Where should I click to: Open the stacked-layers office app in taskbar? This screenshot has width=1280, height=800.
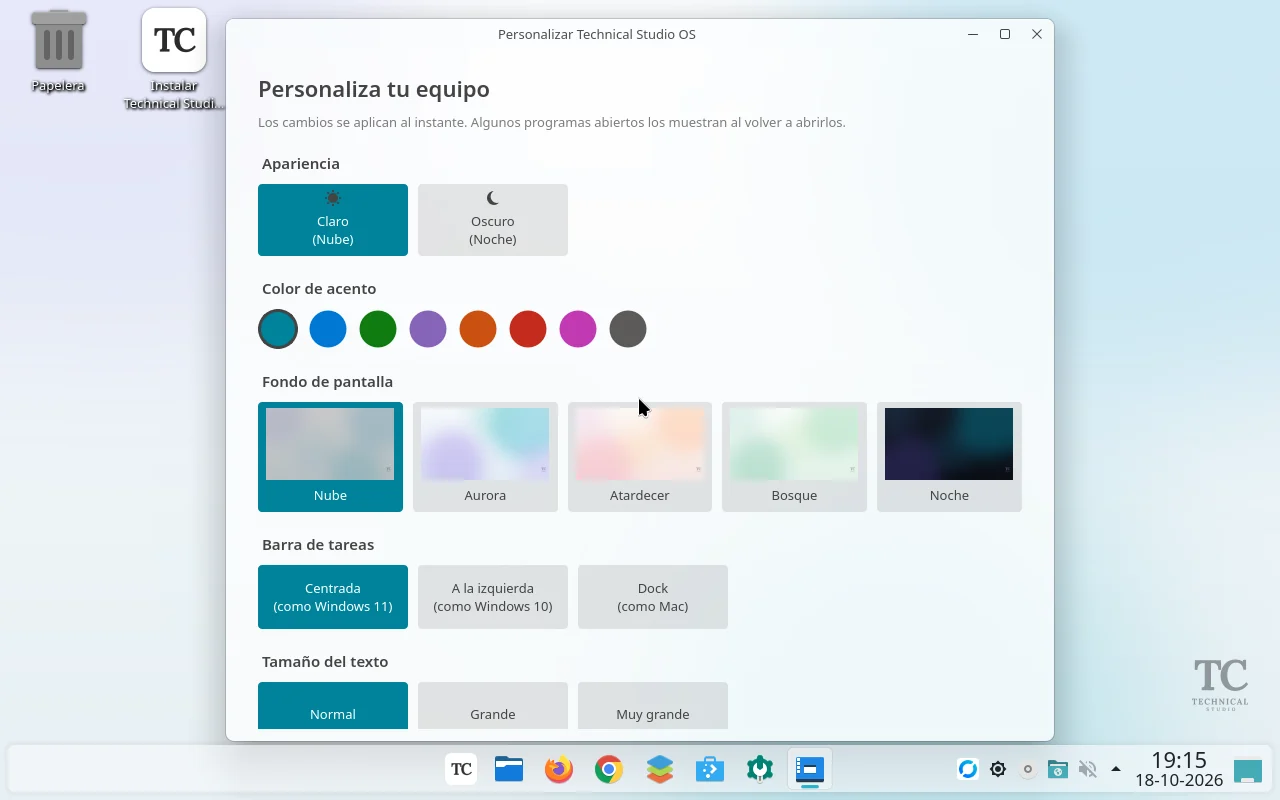[659, 769]
